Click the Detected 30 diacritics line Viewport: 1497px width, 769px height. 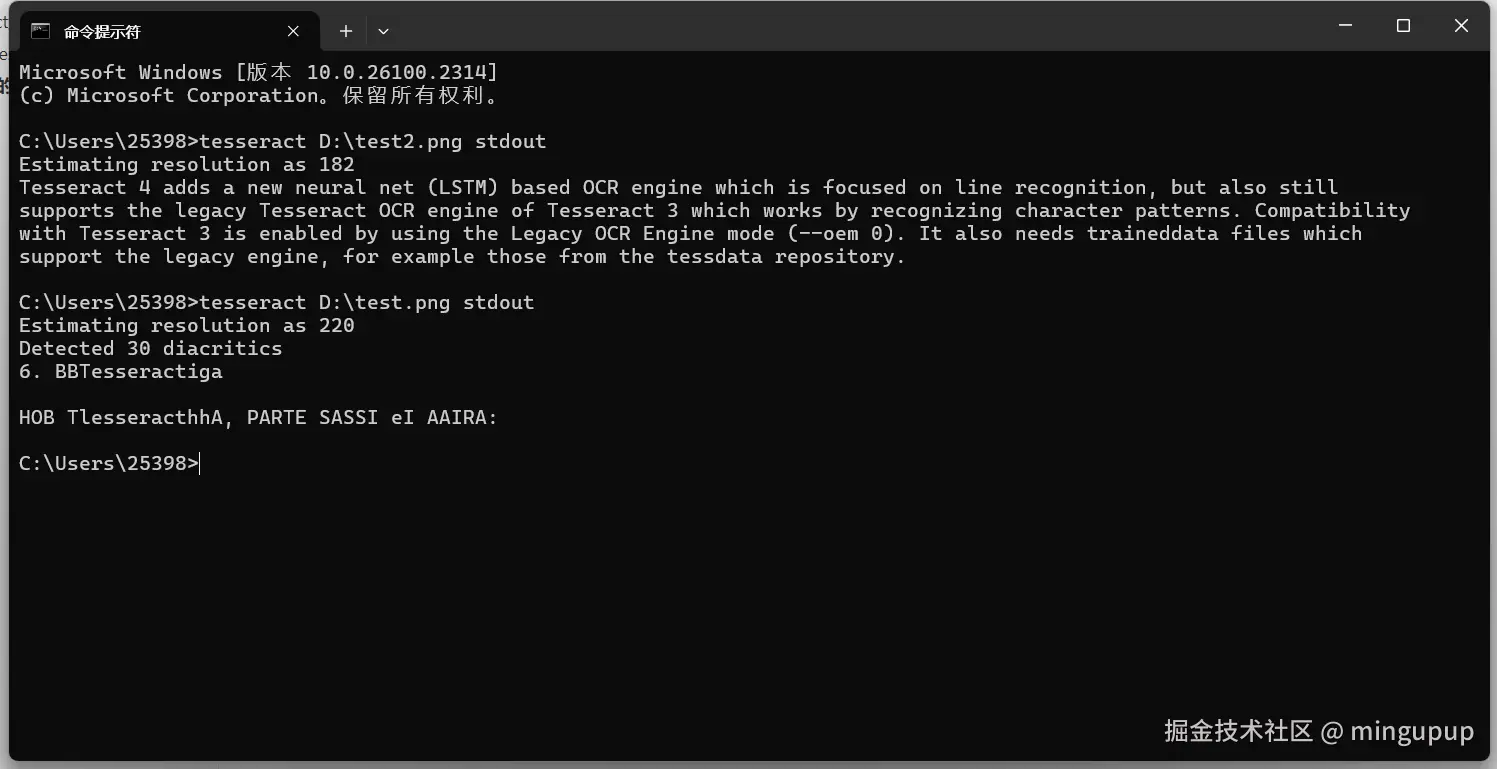tap(151, 348)
